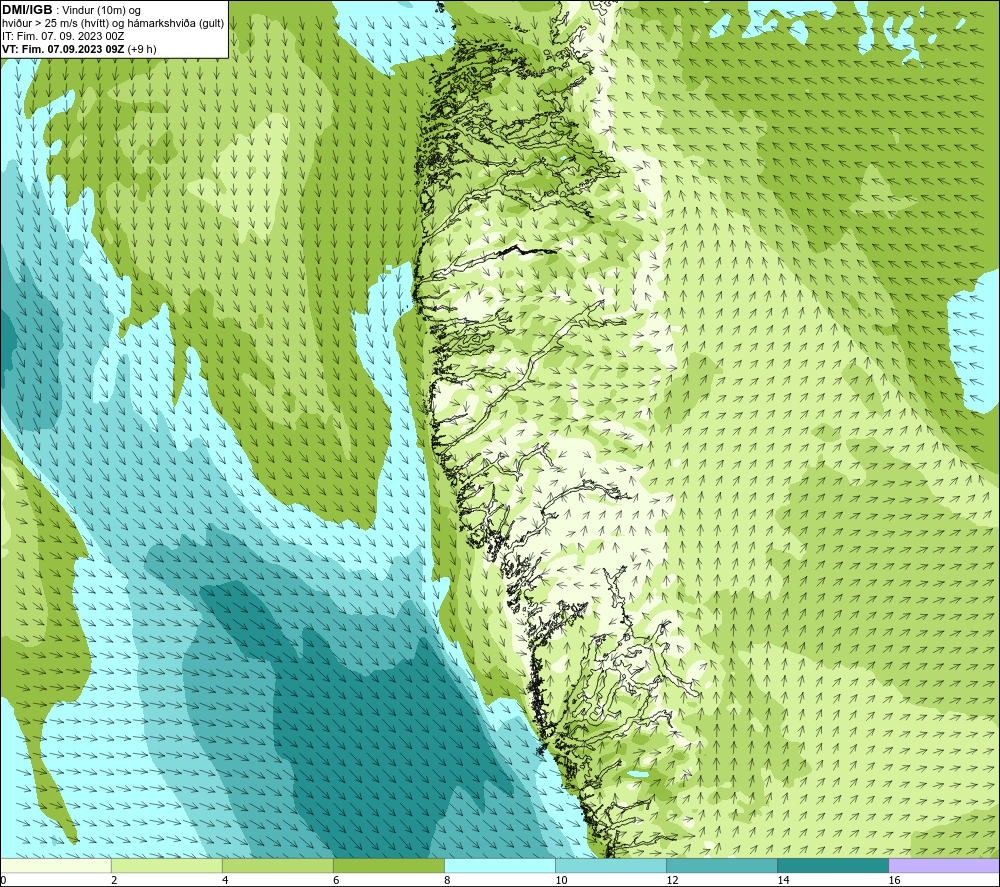
Task: Click the 'VT: Fim. 07.09.2023 09Z' valid time
Action: coord(64,49)
